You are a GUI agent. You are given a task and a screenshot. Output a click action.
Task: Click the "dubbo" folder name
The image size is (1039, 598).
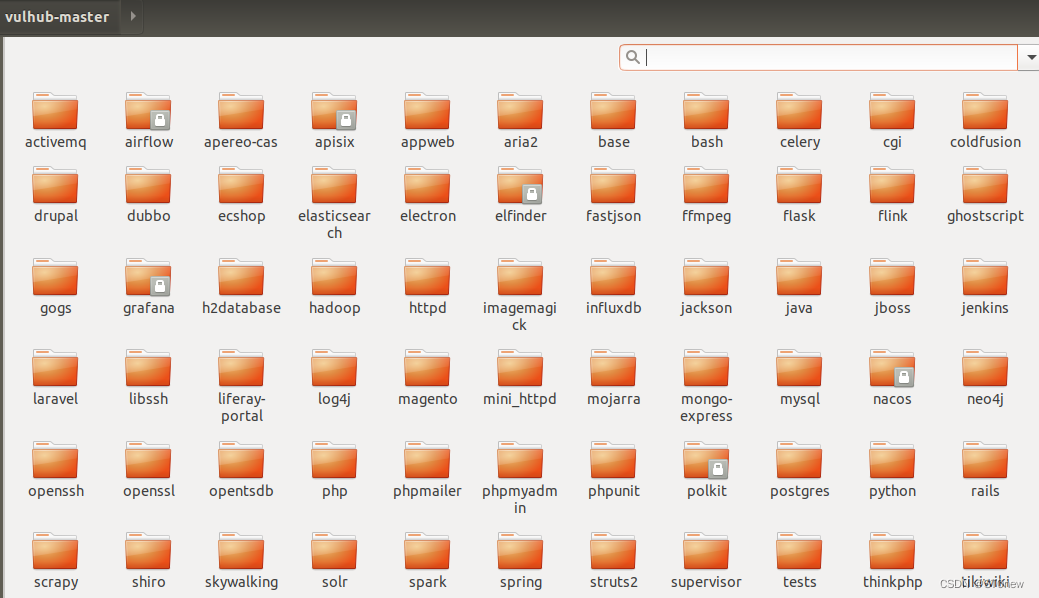coord(148,216)
